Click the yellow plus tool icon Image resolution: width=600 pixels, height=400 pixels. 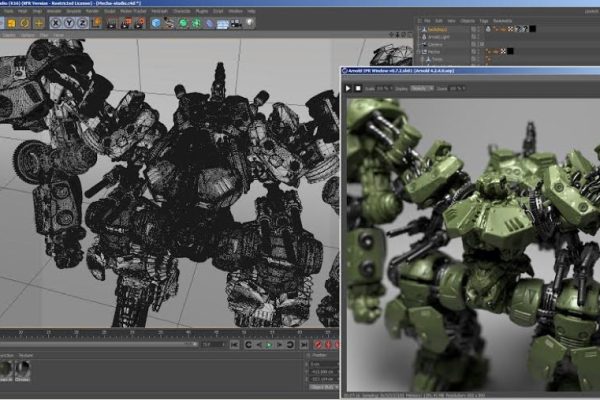tap(39, 23)
